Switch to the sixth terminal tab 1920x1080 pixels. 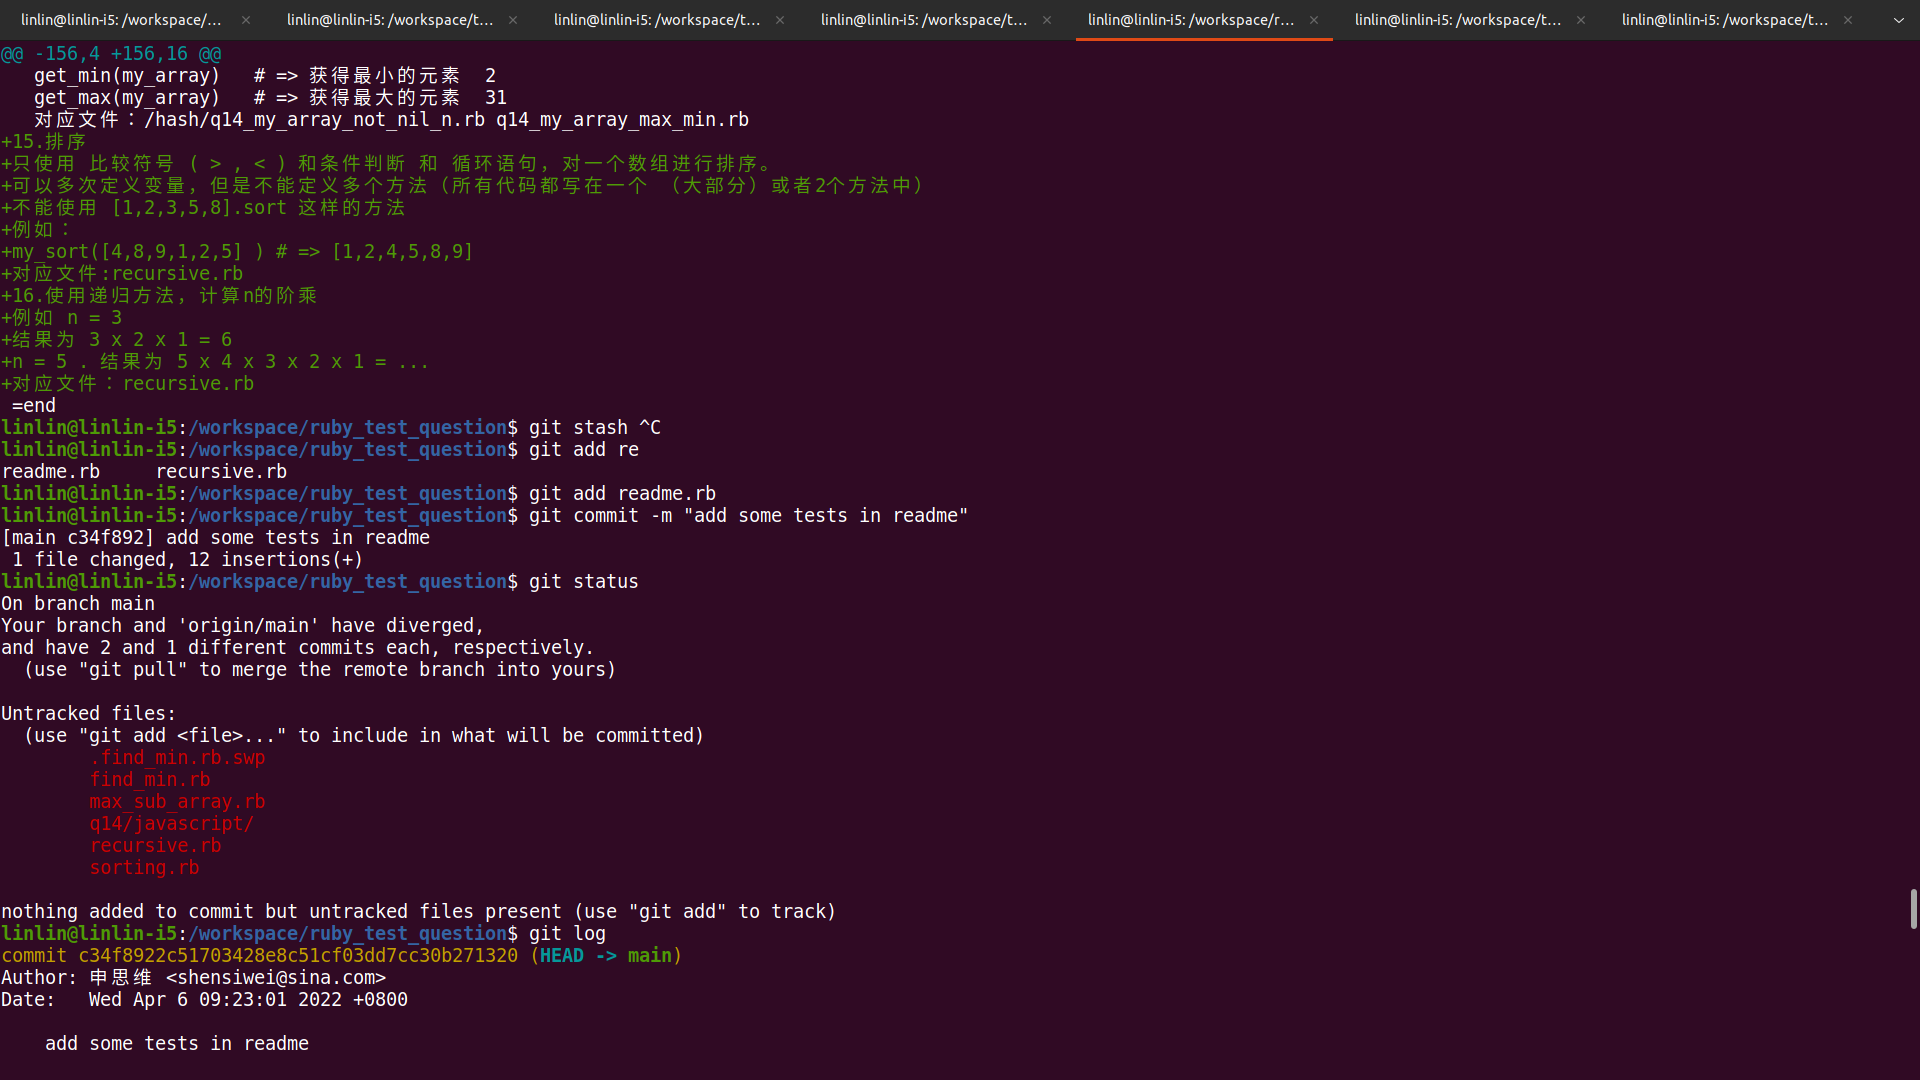click(1458, 20)
